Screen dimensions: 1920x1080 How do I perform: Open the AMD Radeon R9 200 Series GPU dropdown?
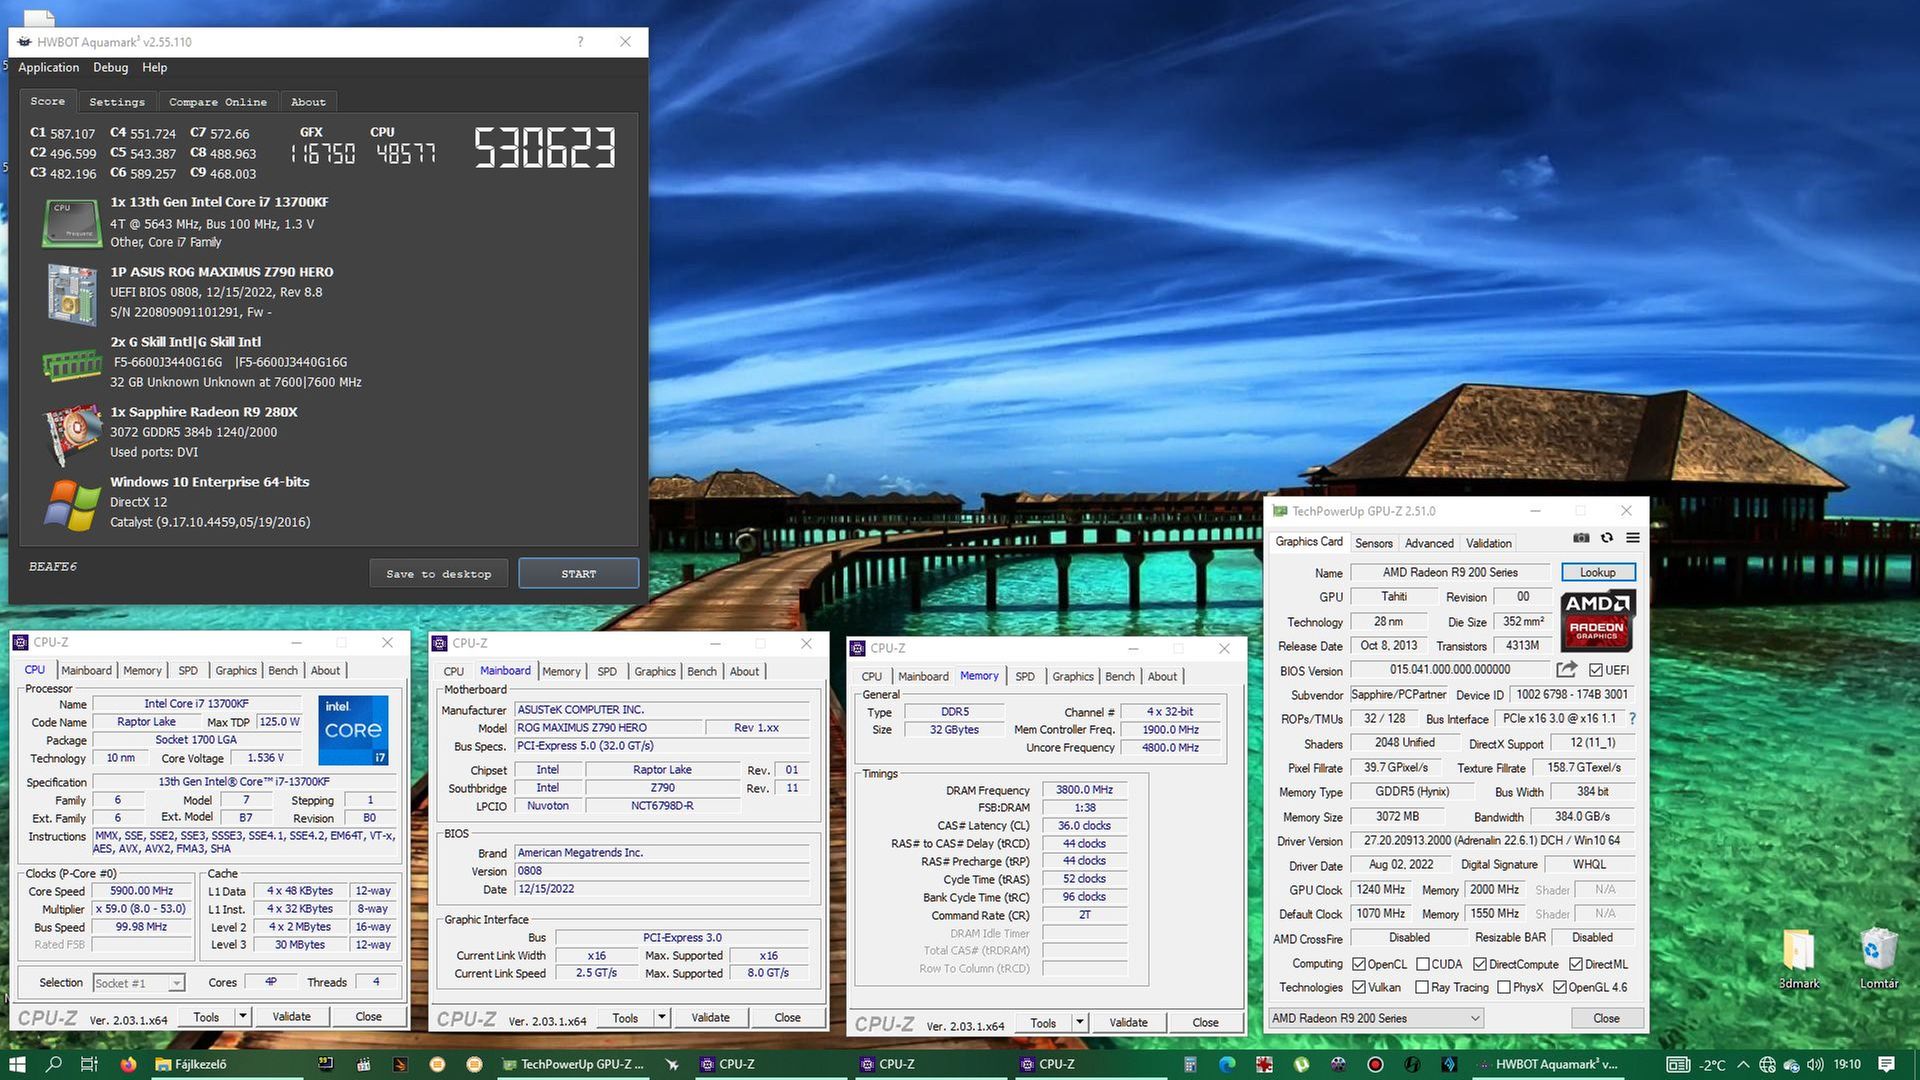pos(1376,1018)
